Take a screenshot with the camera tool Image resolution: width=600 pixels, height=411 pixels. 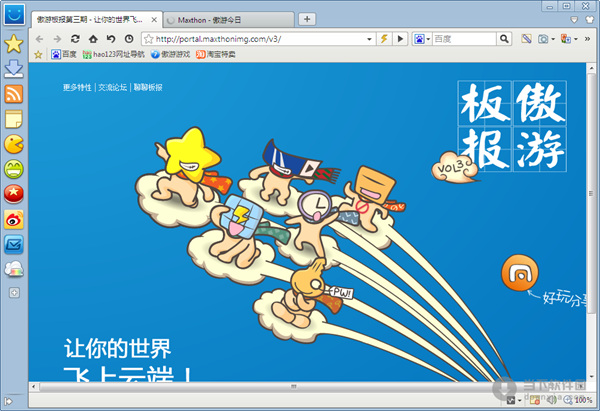point(543,39)
